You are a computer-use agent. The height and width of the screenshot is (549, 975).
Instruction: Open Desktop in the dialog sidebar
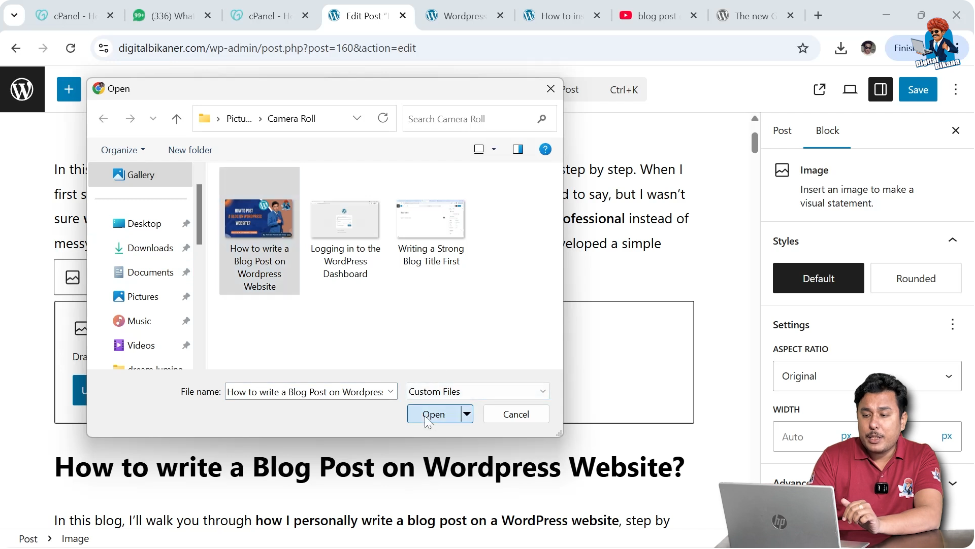point(144,224)
